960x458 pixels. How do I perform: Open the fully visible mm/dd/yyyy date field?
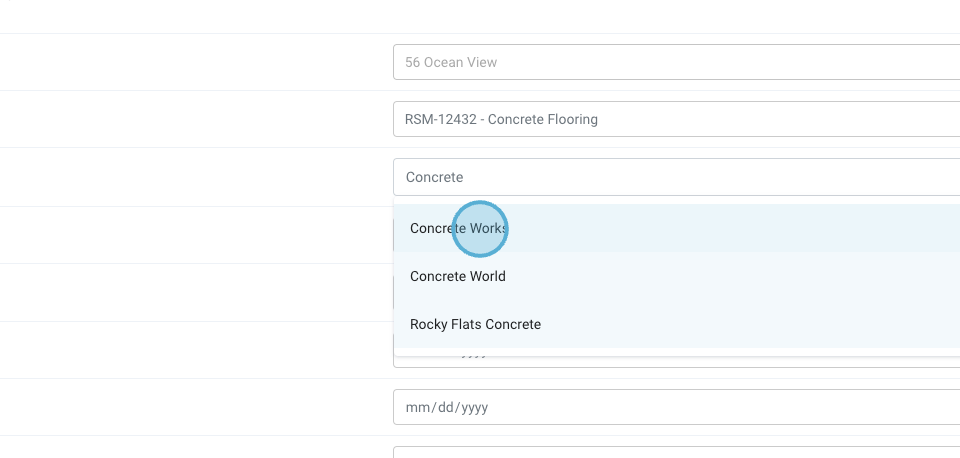(676, 407)
